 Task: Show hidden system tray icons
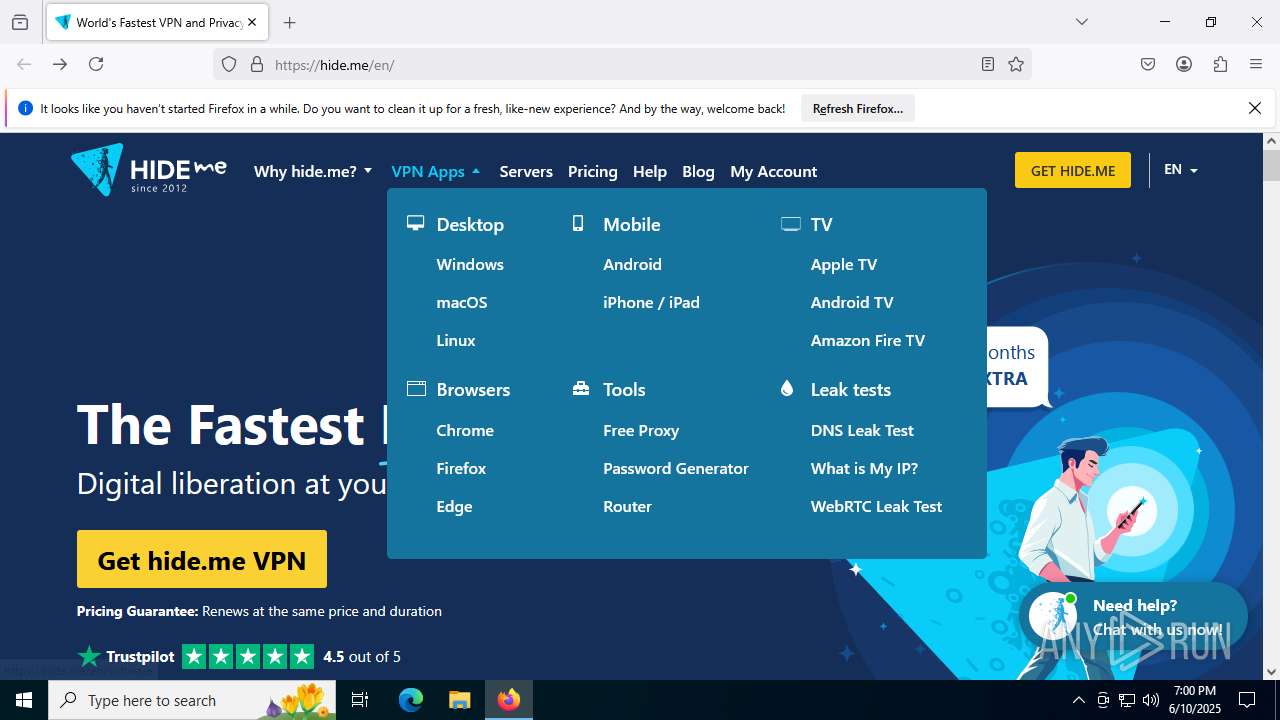click(x=1078, y=700)
